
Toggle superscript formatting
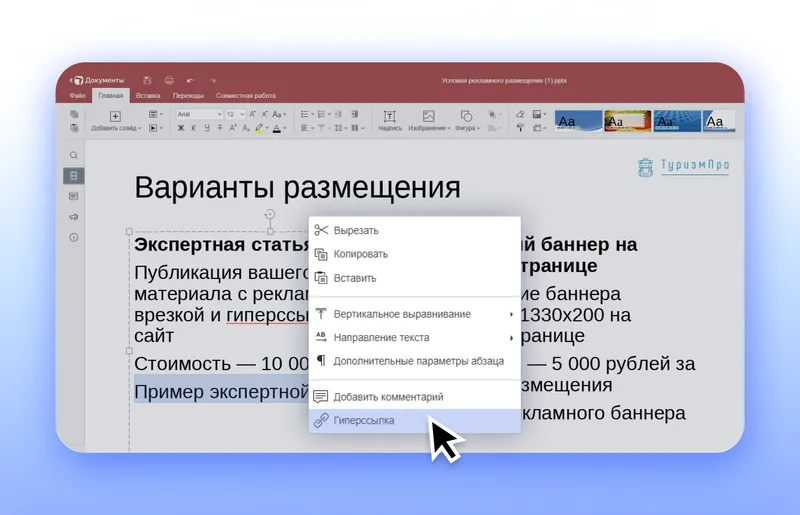tap(233, 128)
